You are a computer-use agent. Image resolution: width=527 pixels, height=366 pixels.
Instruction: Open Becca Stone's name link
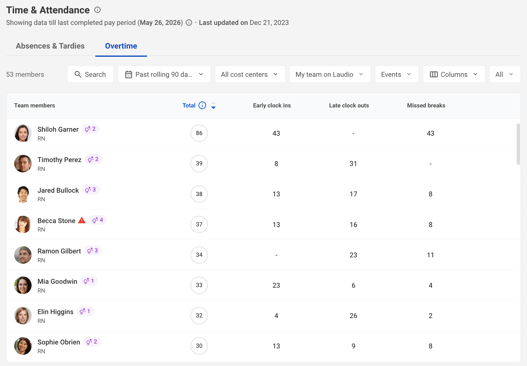[x=56, y=221]
